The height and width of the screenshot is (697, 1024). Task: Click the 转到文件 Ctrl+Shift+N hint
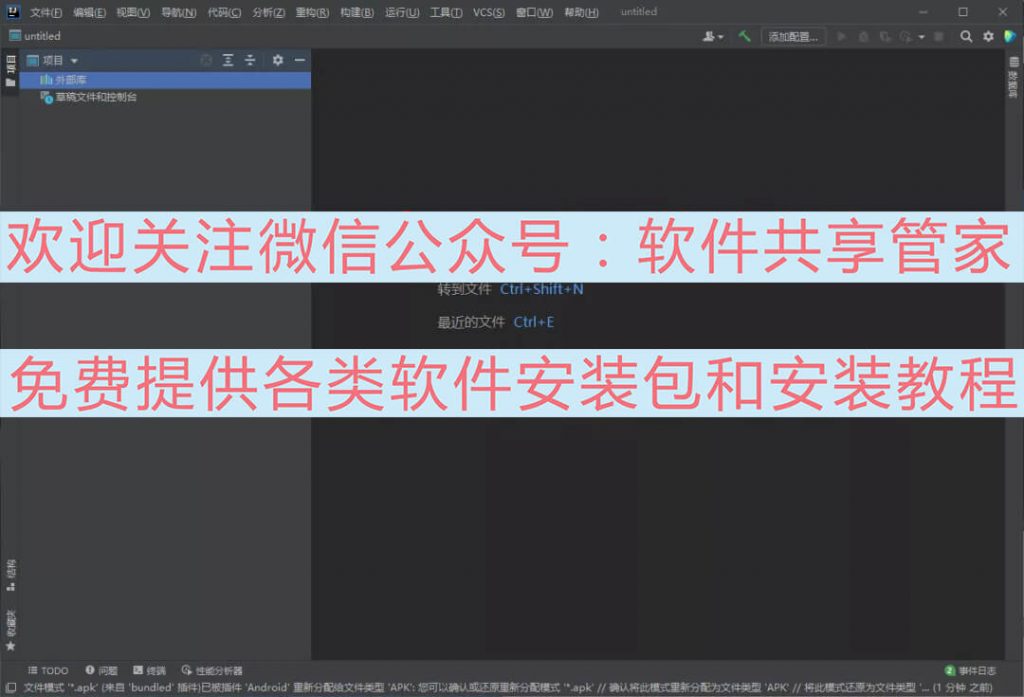(x=510, y=289)
